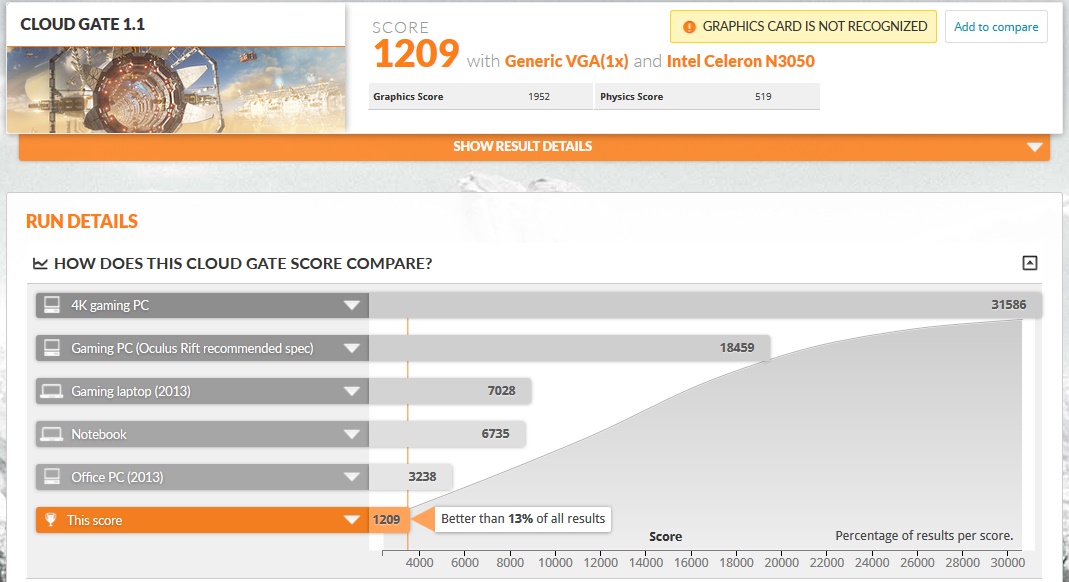Select the 4K gaming PC label

110,305
